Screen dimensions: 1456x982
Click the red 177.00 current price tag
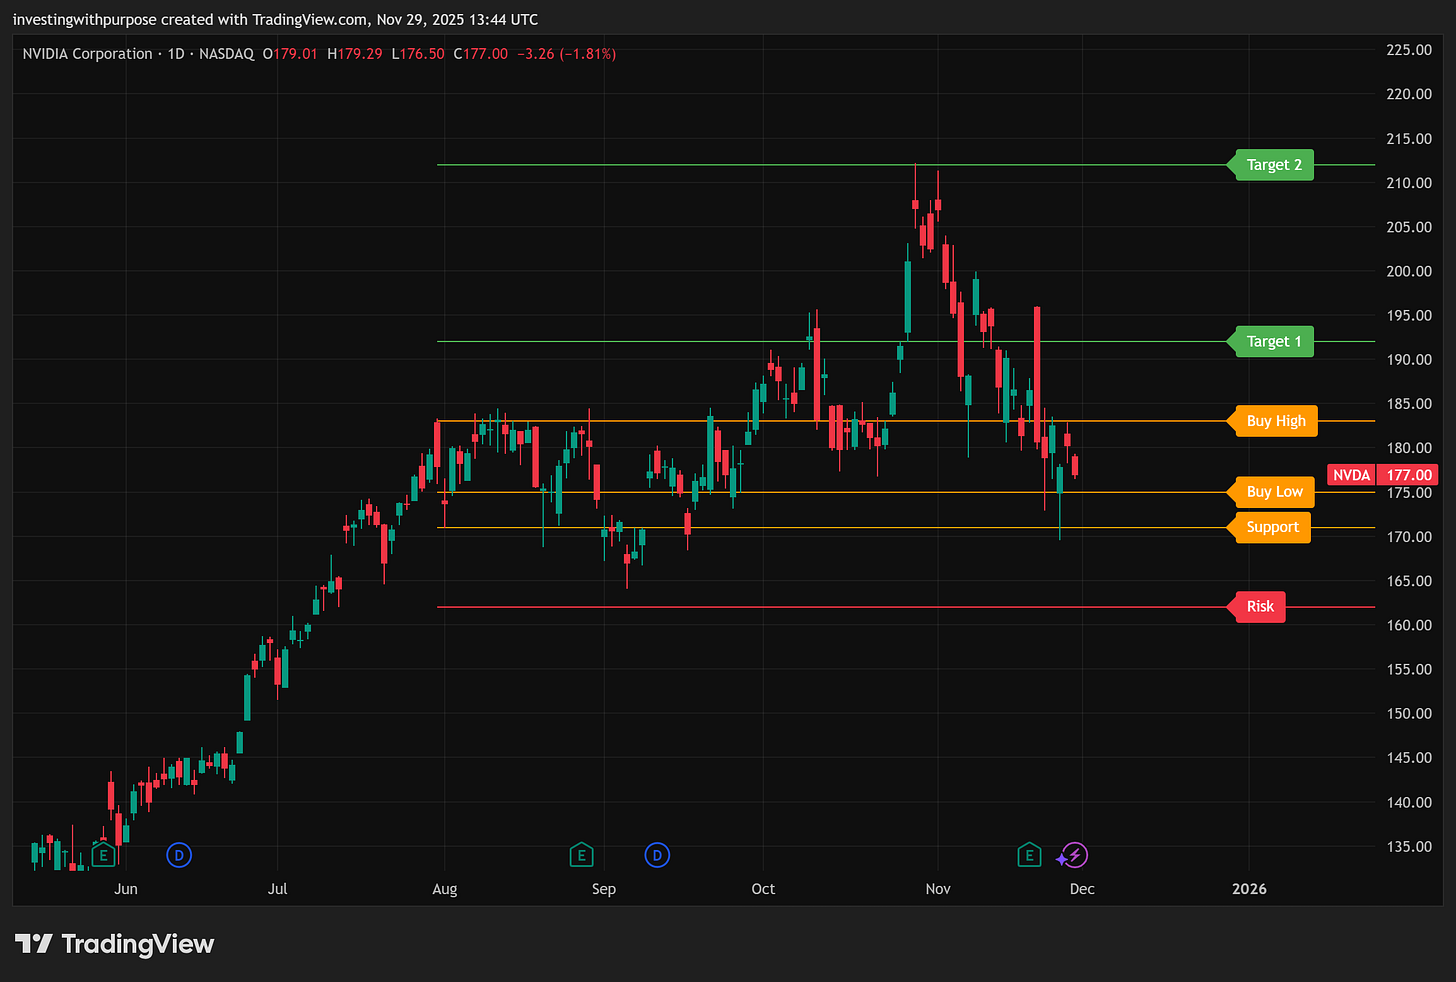point(1409,475)
